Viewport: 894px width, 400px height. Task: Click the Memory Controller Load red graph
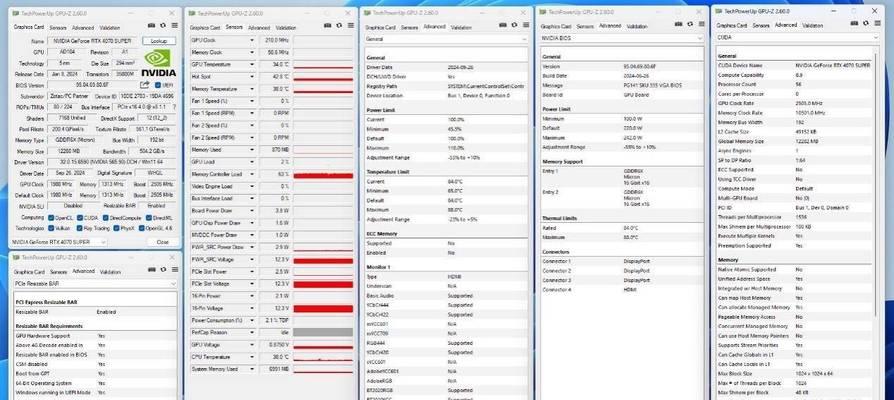[x=323, y=174]
